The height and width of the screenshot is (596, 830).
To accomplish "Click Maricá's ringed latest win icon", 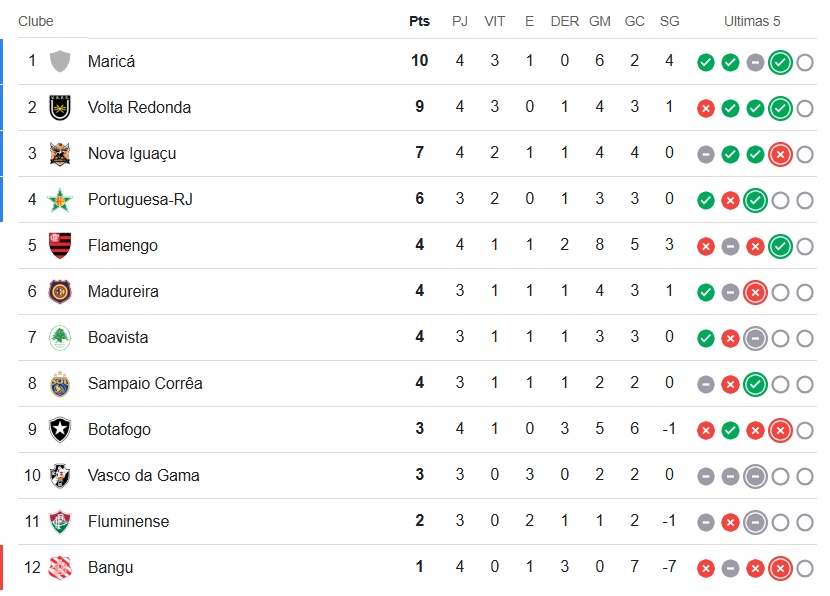I will (x=780, y=62).
